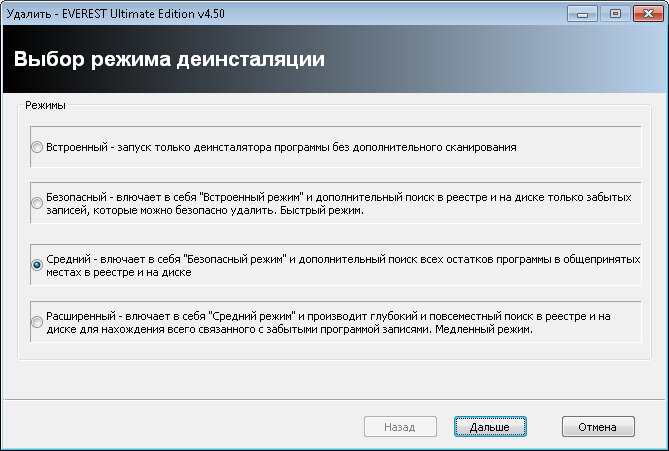This screenshot has width=669, height=451.
Task: Click the Дальше button
Action: tap(490, 427)
